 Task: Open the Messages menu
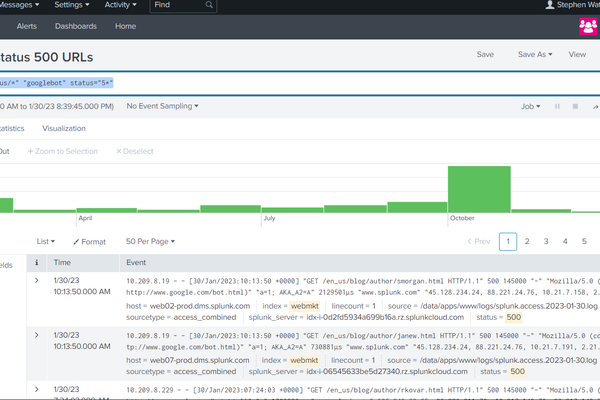coord(20,5)
